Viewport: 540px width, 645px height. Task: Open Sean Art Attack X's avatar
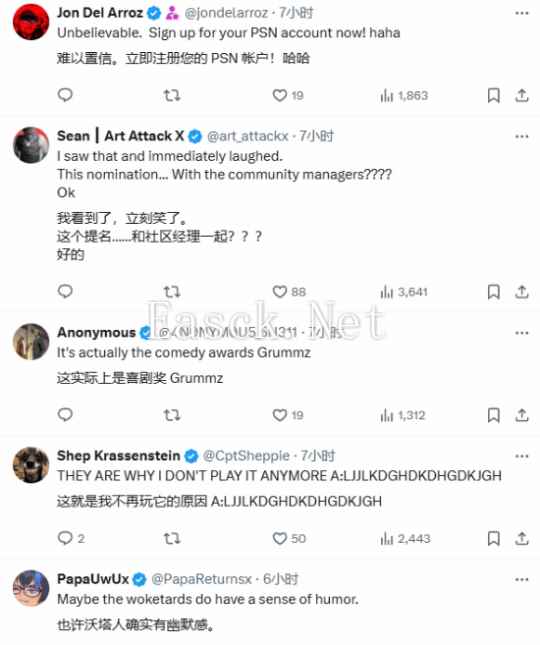tap(31, 145)
